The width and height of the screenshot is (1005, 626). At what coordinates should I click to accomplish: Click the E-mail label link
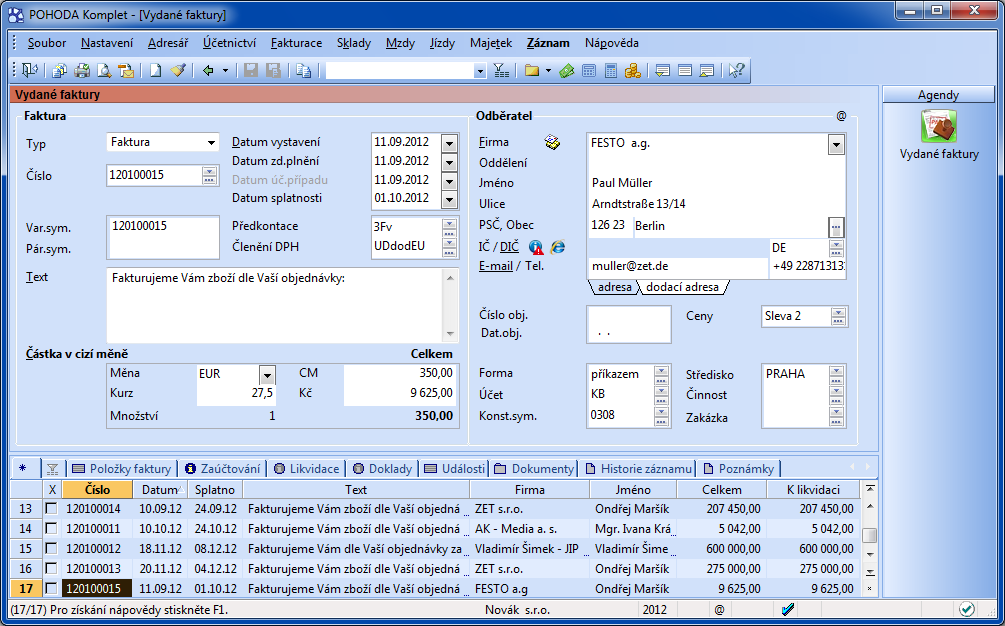tap(495, 266)
